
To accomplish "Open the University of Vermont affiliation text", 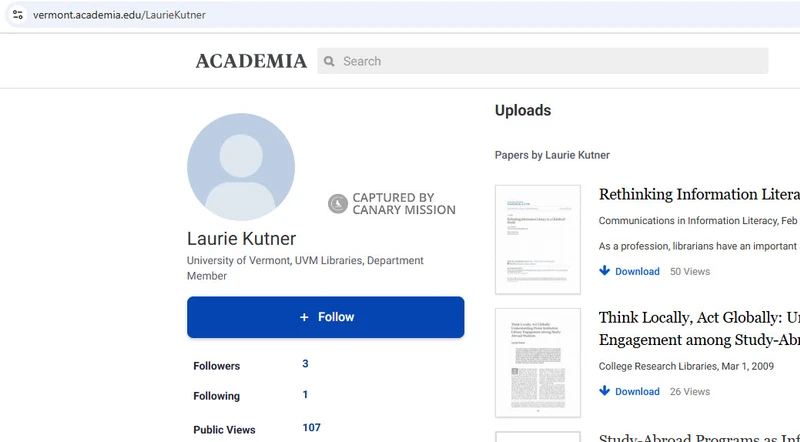I will [x=305, y=268].
